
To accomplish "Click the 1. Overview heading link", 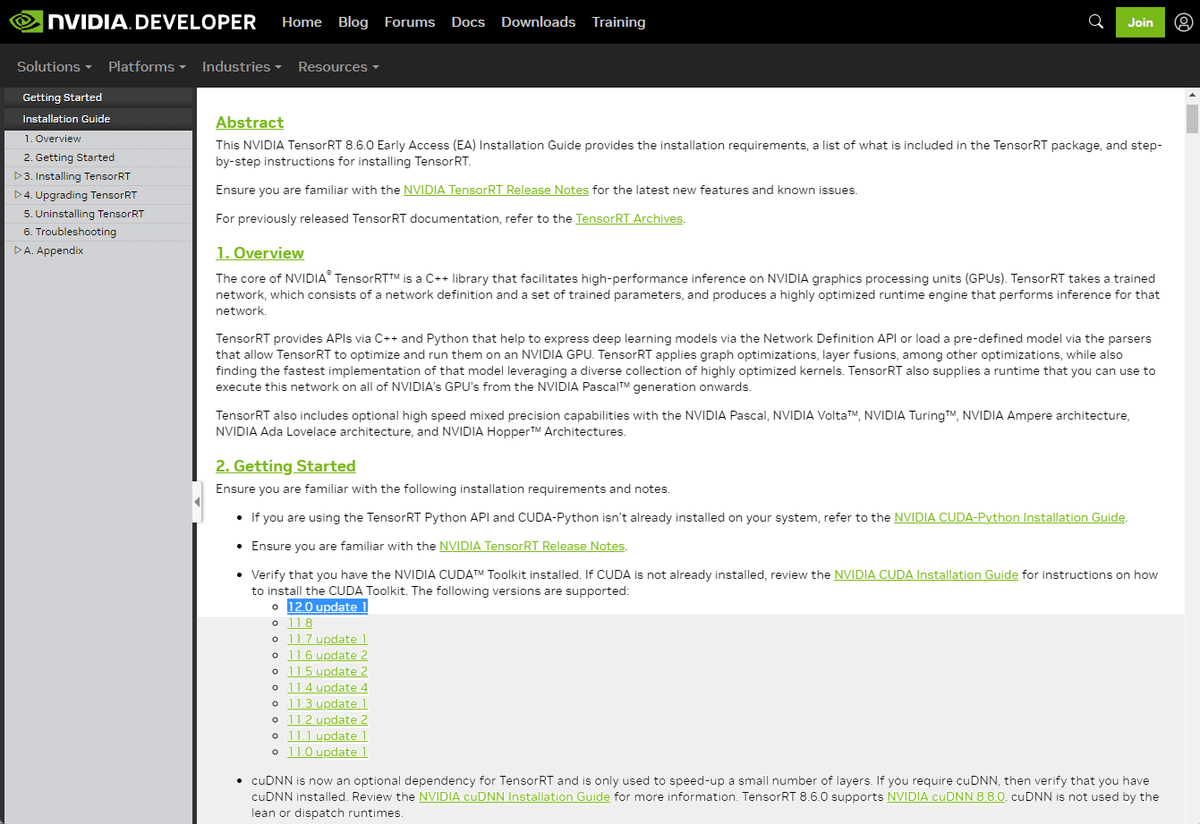I will point(260,253).
